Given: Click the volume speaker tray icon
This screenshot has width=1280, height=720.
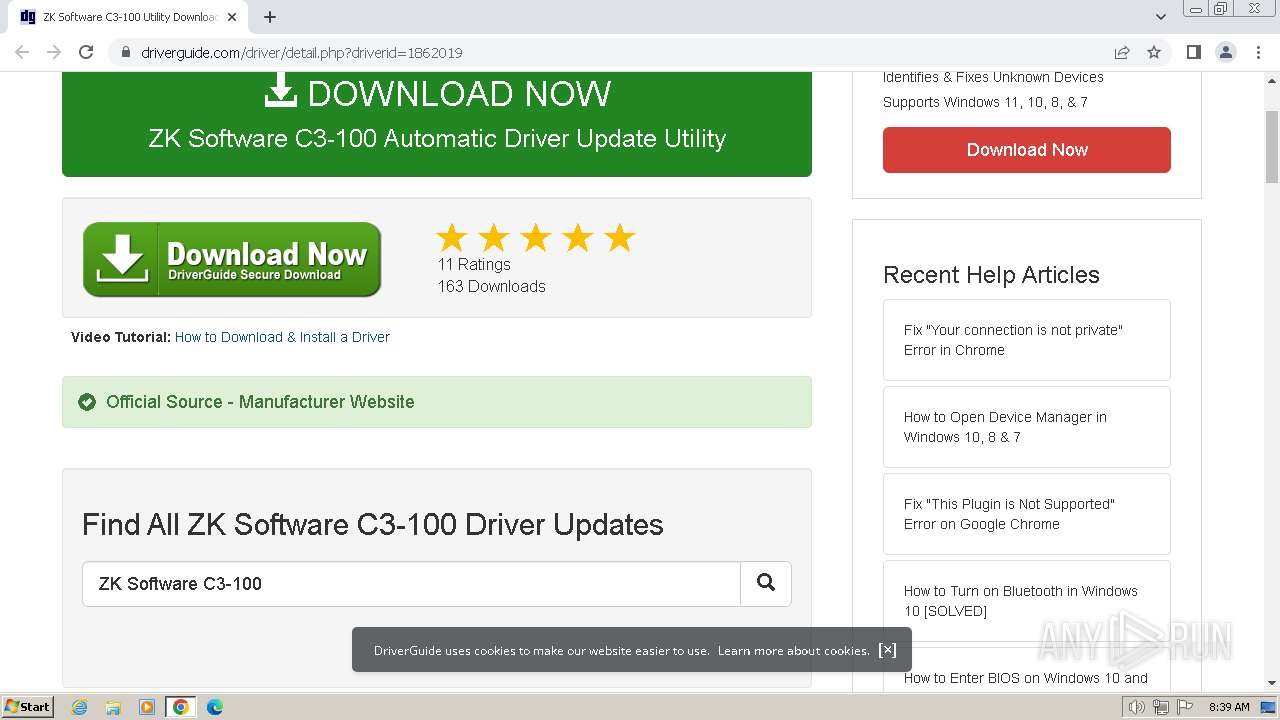Looking at the screenshot, I should click(1137, 707).
